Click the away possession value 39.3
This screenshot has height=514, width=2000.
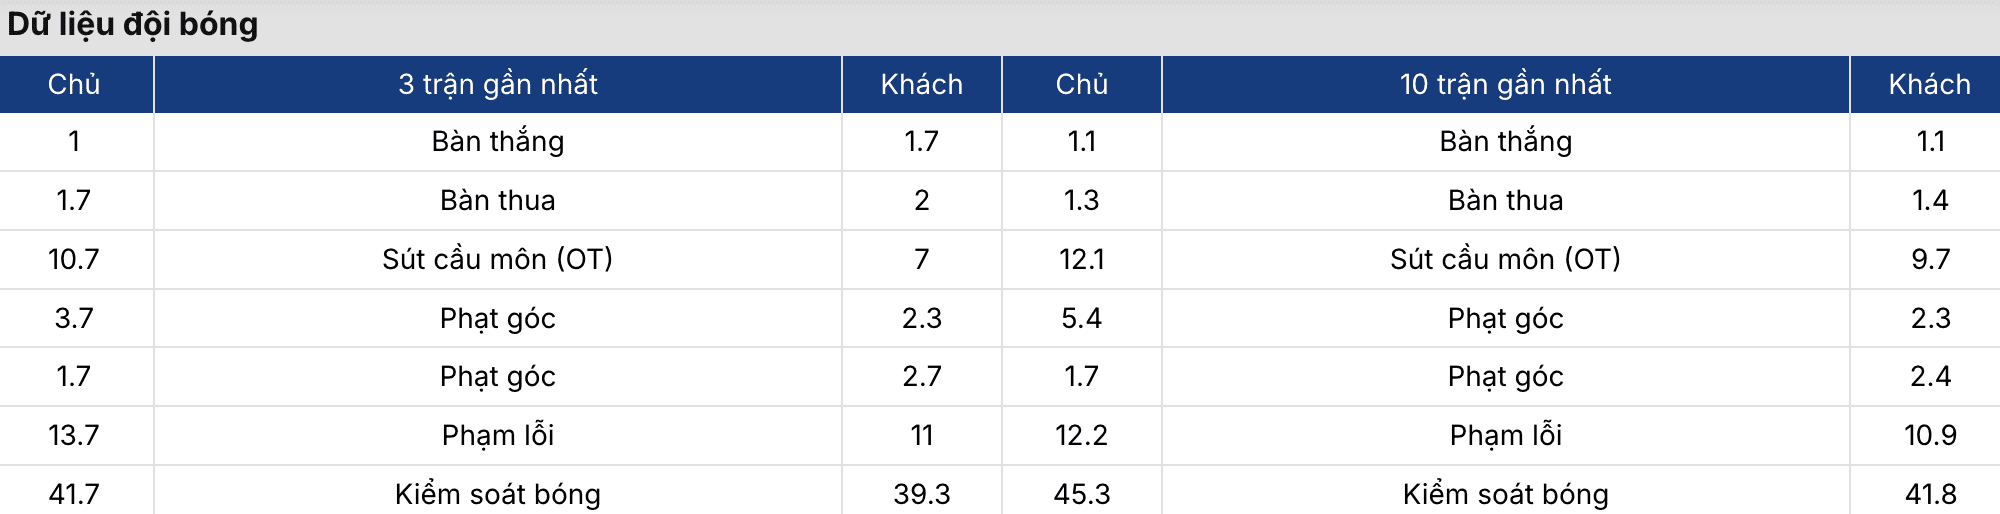pos(921,494)
